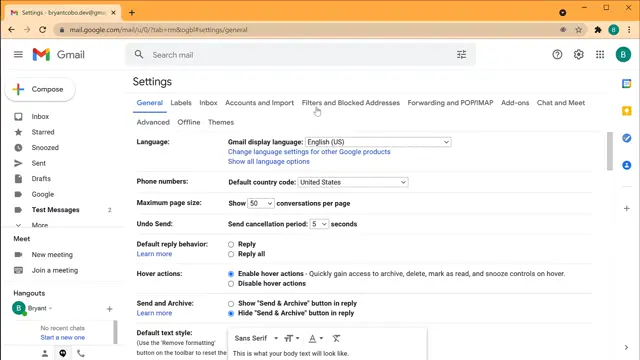Open Chrome extensions puzzle icon

coord(598,30)
